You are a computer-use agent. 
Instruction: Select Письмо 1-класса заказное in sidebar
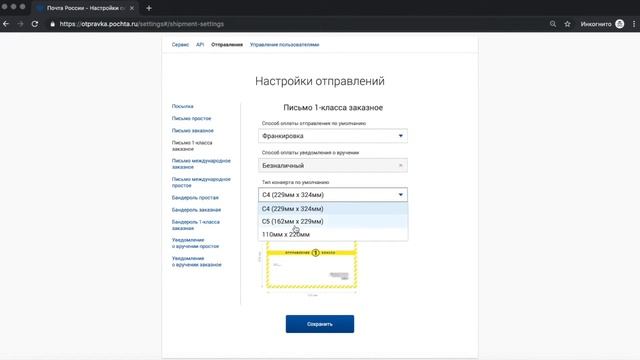click(192, 146)
